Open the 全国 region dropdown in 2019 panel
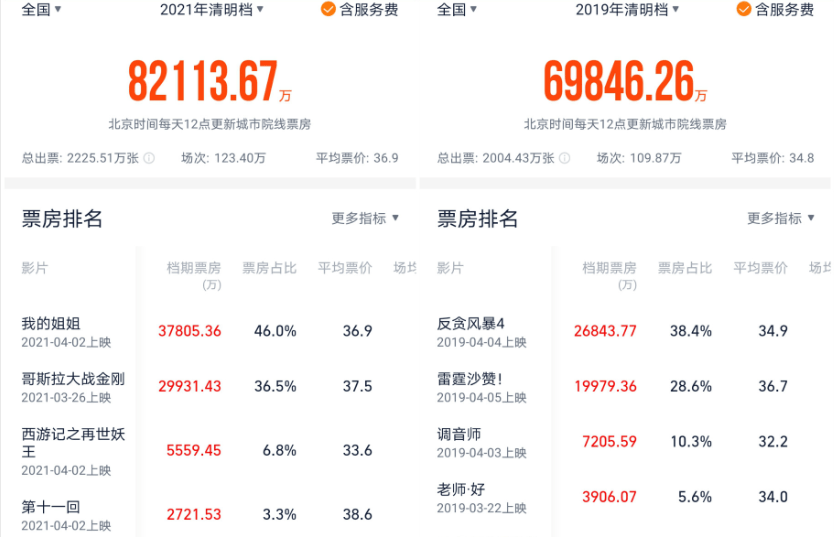This screenshot has height=537, width=834. click(456, 9)
